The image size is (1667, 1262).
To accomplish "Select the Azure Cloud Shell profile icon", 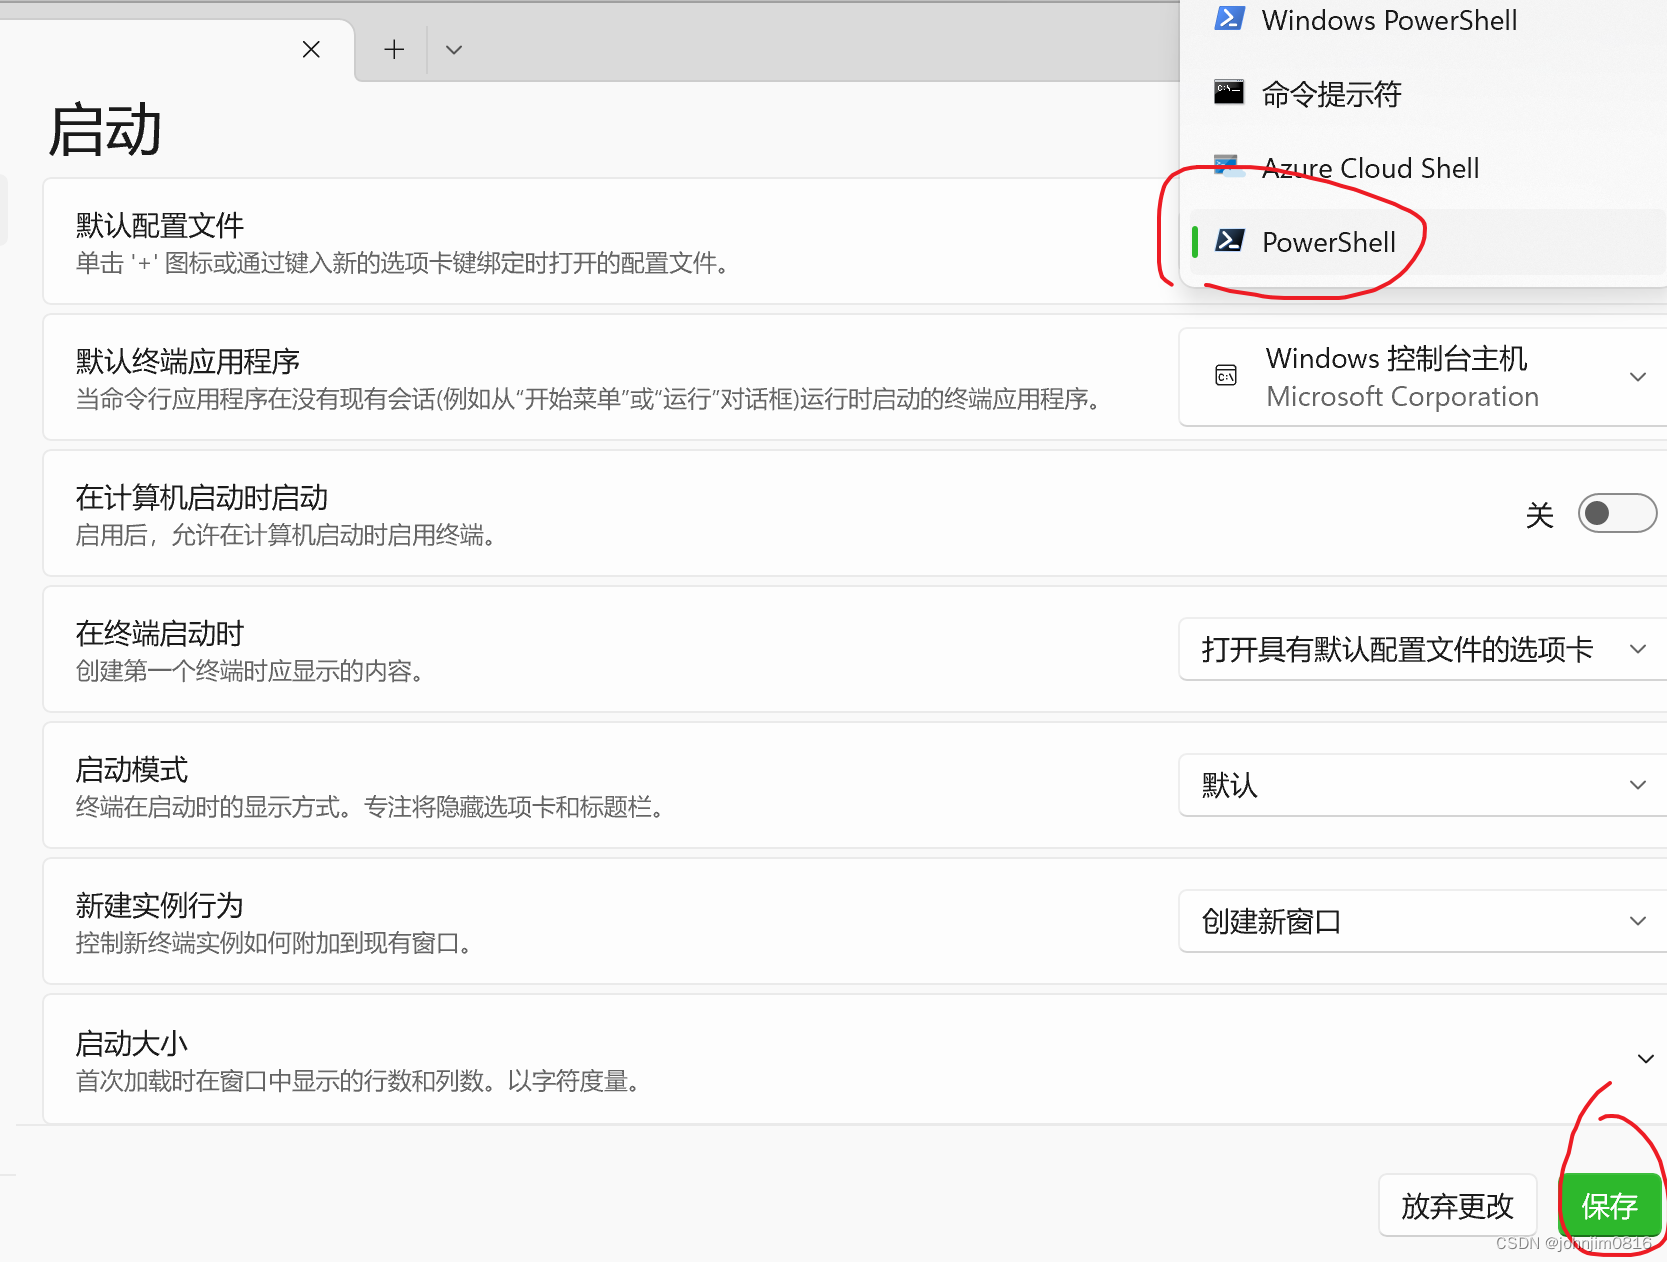I will click(1229, 166).
